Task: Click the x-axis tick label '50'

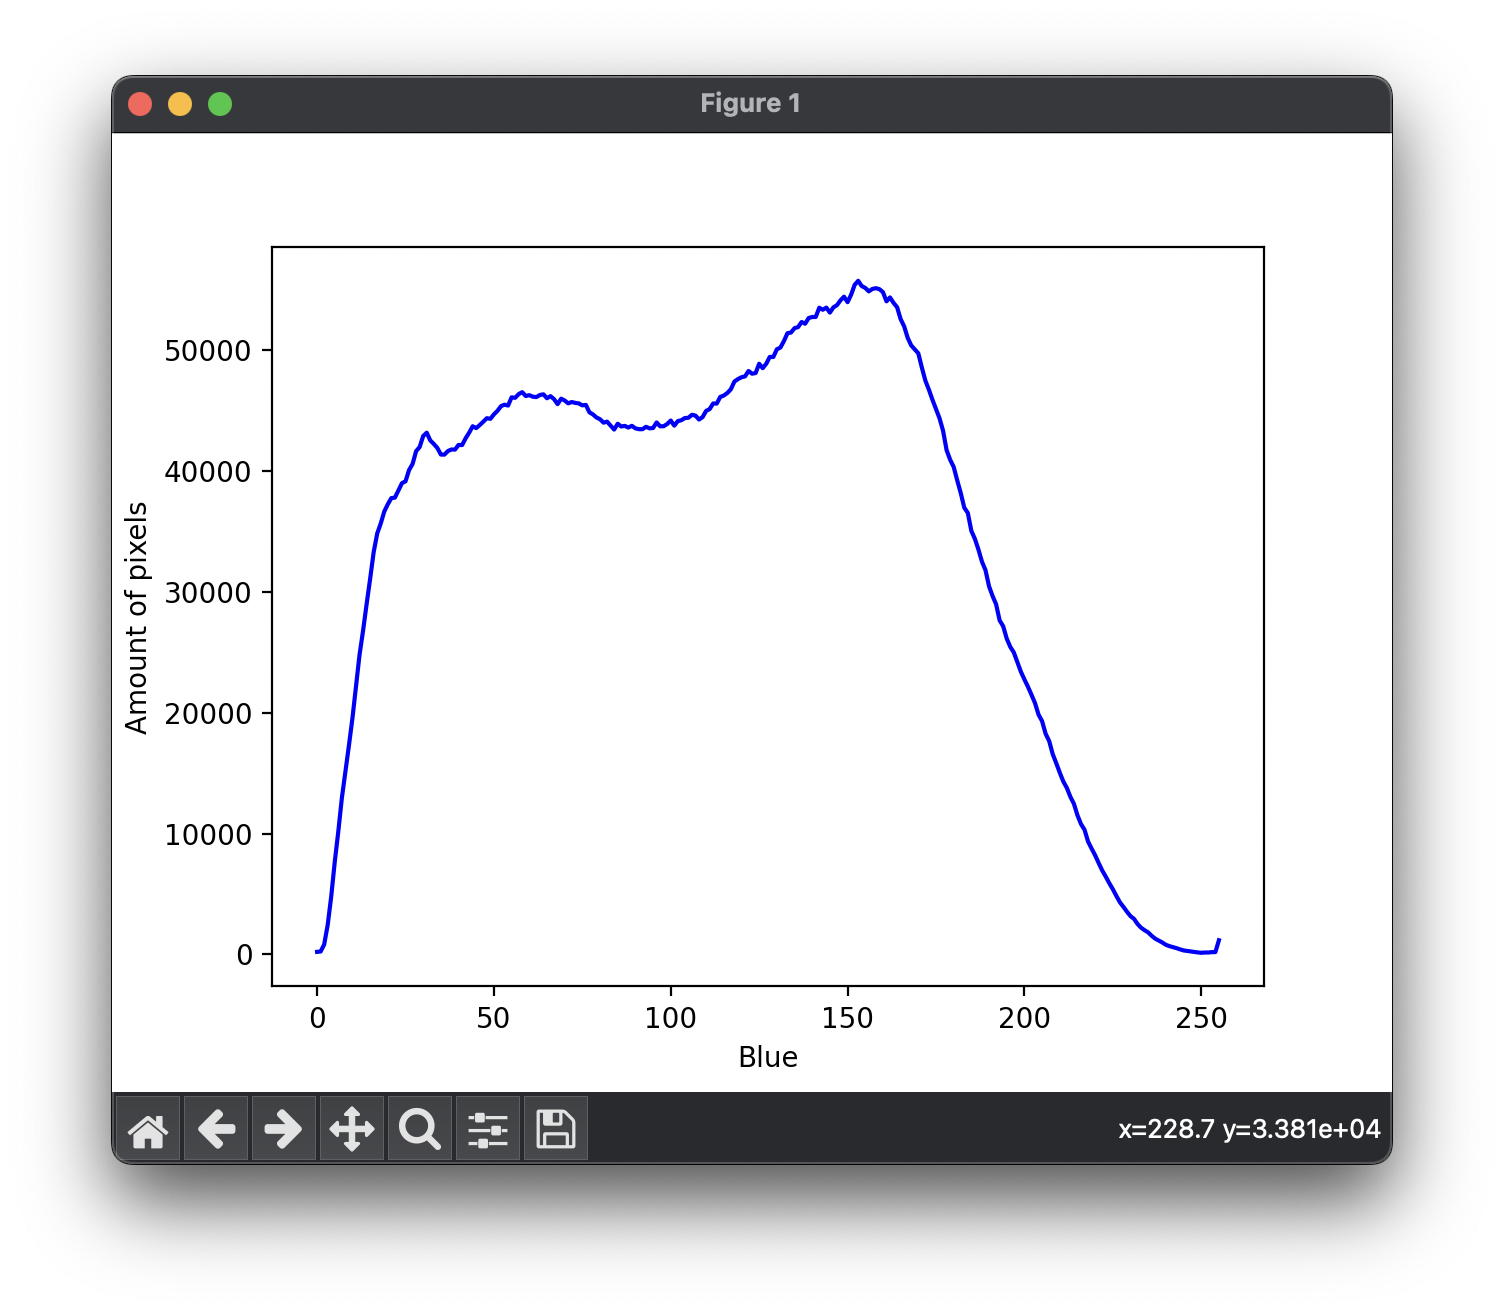Action: point(494,1018)
